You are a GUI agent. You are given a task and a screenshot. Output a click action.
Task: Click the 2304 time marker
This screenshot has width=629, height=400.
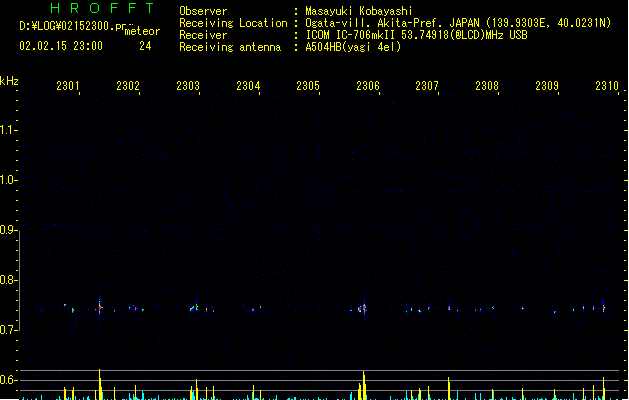tap(248, 85)
